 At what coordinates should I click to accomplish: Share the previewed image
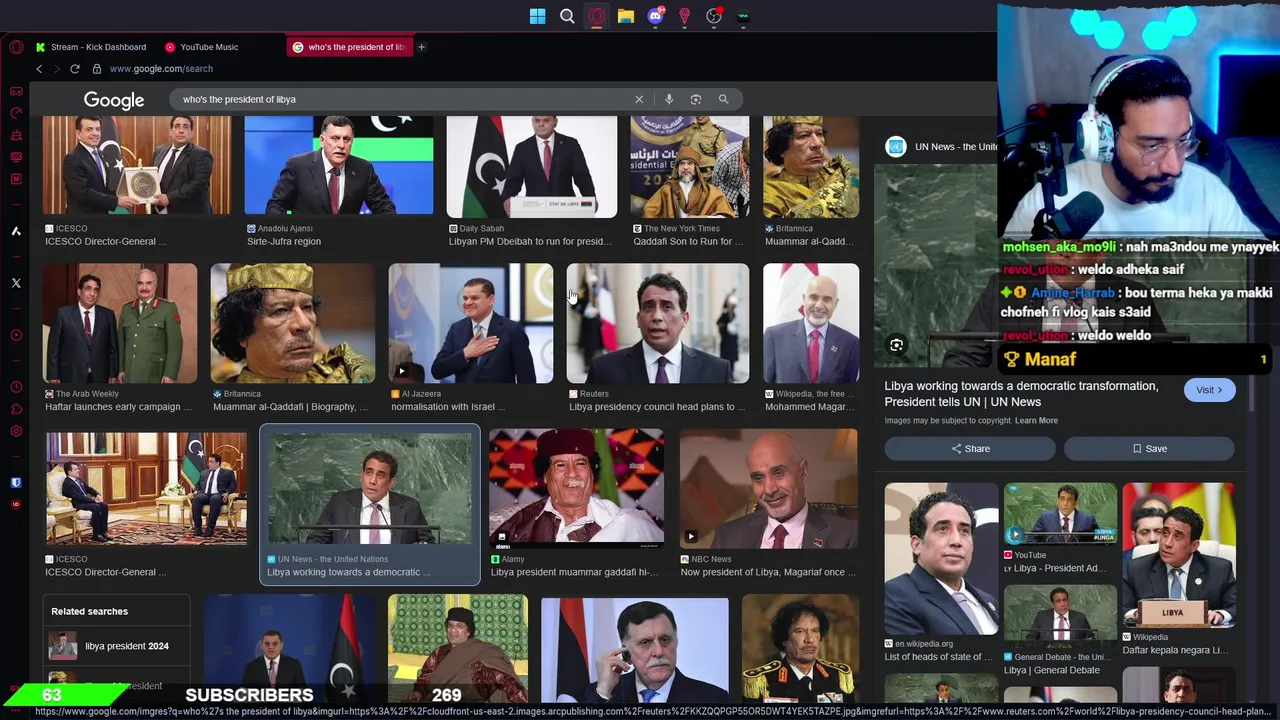coord(970,449)
